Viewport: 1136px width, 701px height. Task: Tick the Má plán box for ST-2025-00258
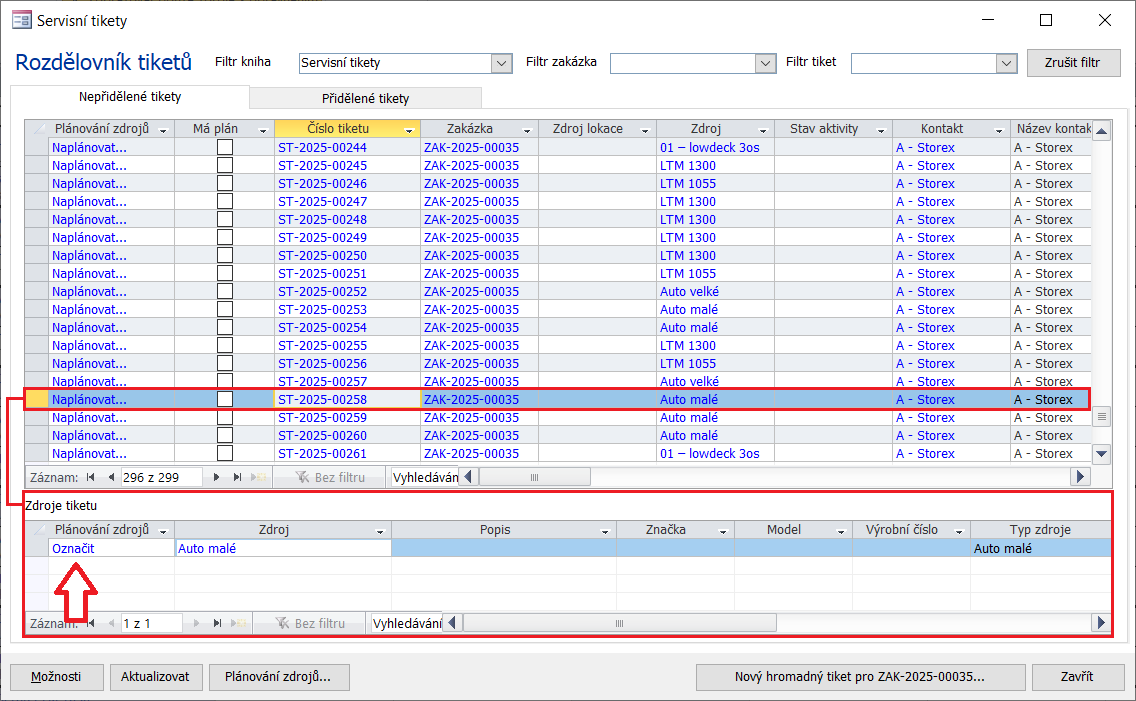point(225,399)
